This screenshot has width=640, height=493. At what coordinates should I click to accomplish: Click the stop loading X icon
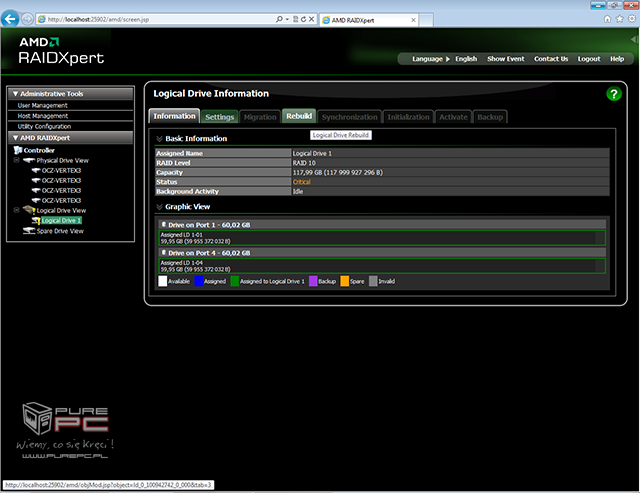(311, 19)
